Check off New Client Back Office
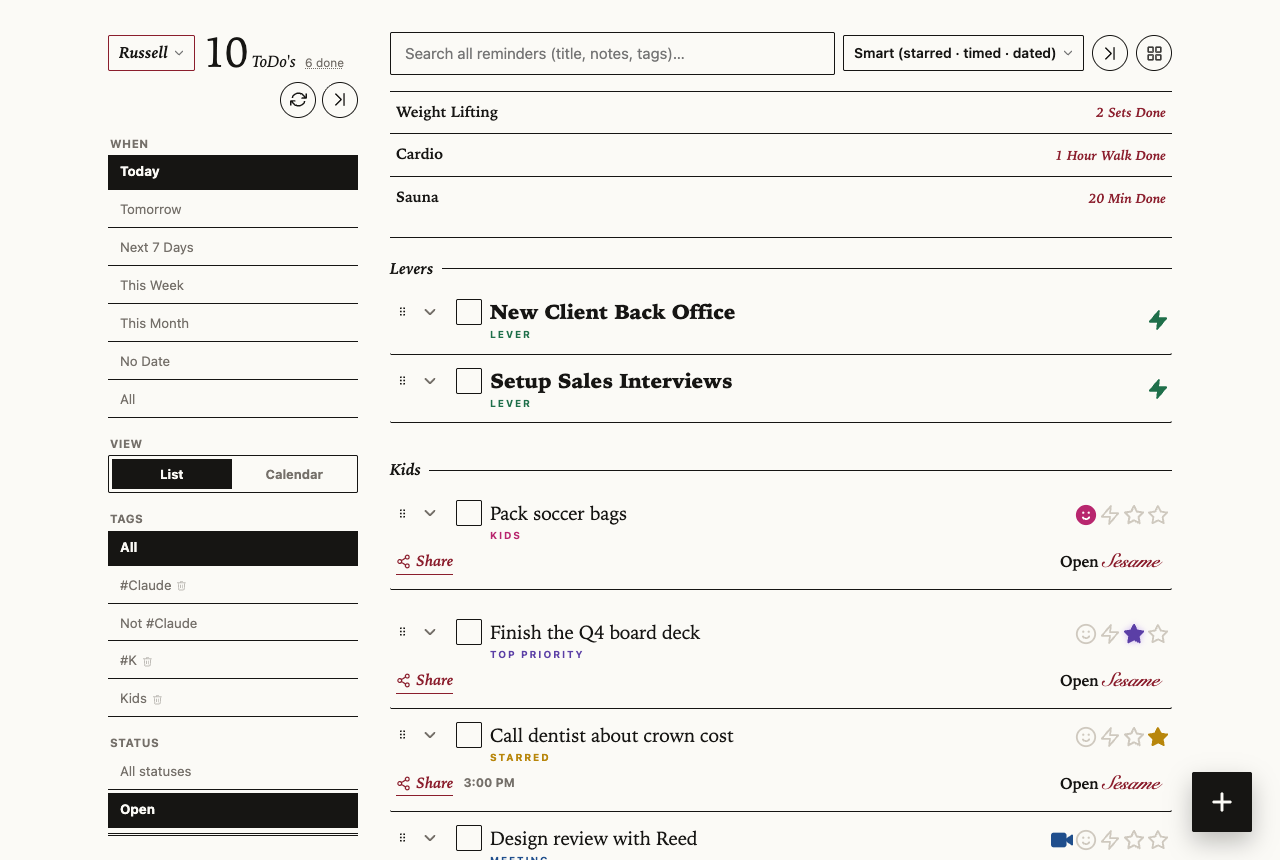Screen dimensions: 1280x860 point(469,312)
